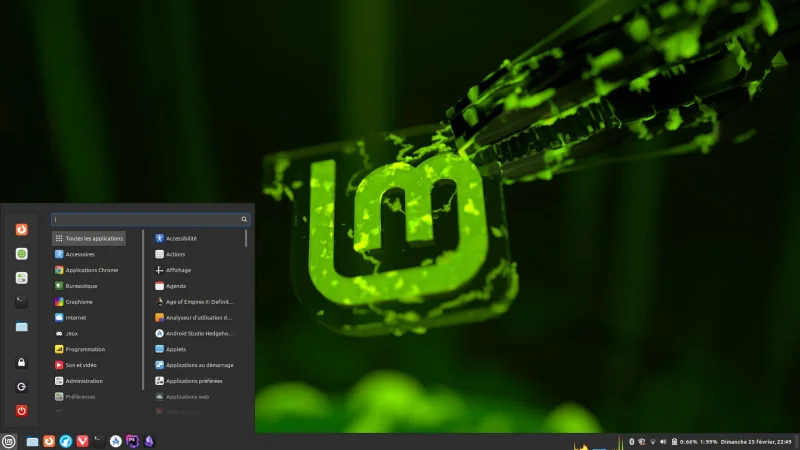Open the green globe favorite in the menu
Screen dimensions: 800x450
coord(21,254)
